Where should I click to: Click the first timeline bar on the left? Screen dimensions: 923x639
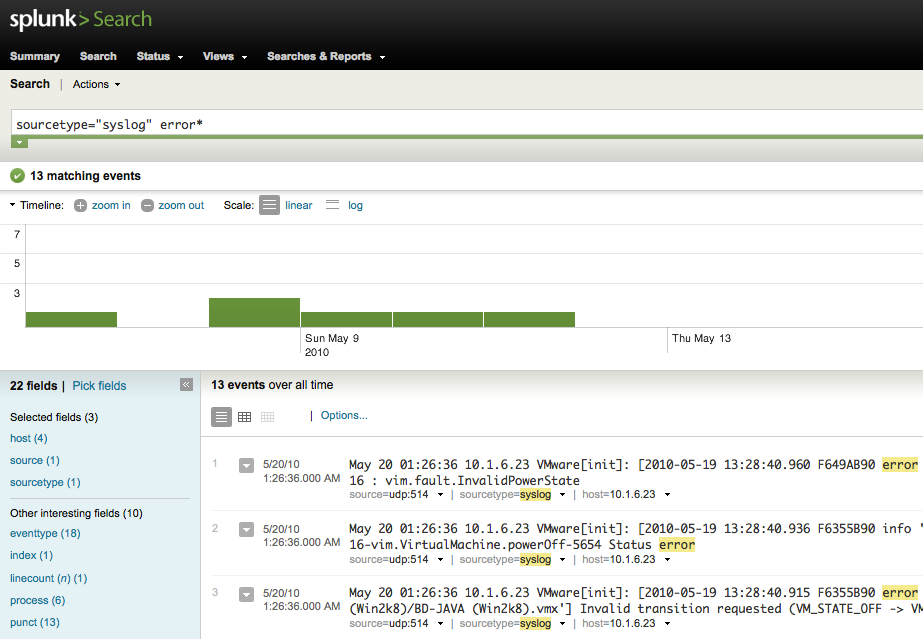pos(71,320)
